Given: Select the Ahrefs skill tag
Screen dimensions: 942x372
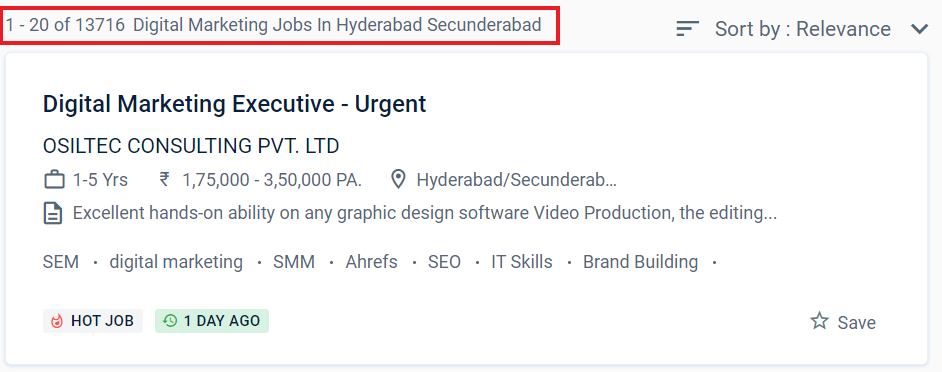Looking at the screenshot, I should tap(371, 262).
